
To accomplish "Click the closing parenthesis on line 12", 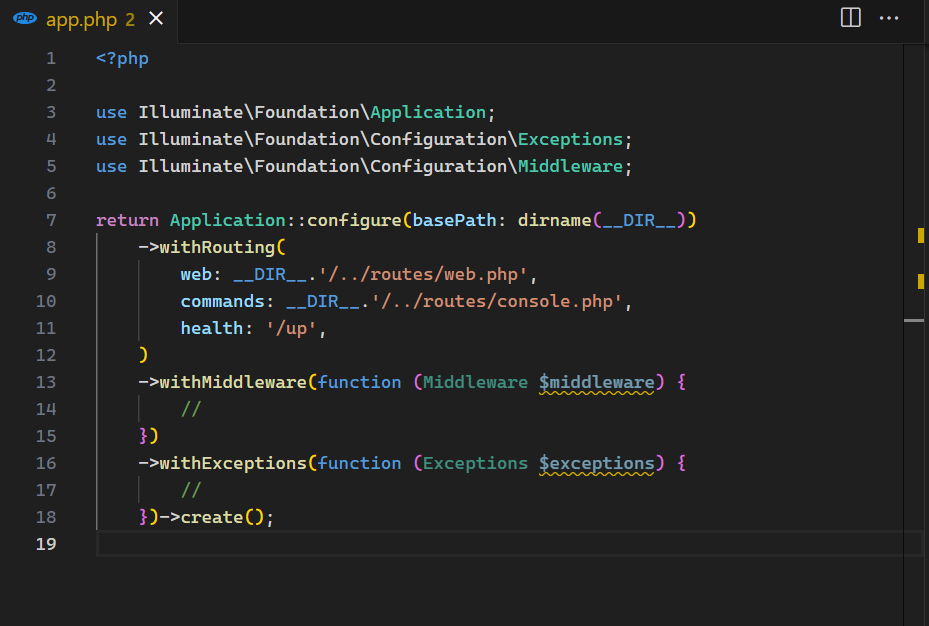I will (143, 355).
